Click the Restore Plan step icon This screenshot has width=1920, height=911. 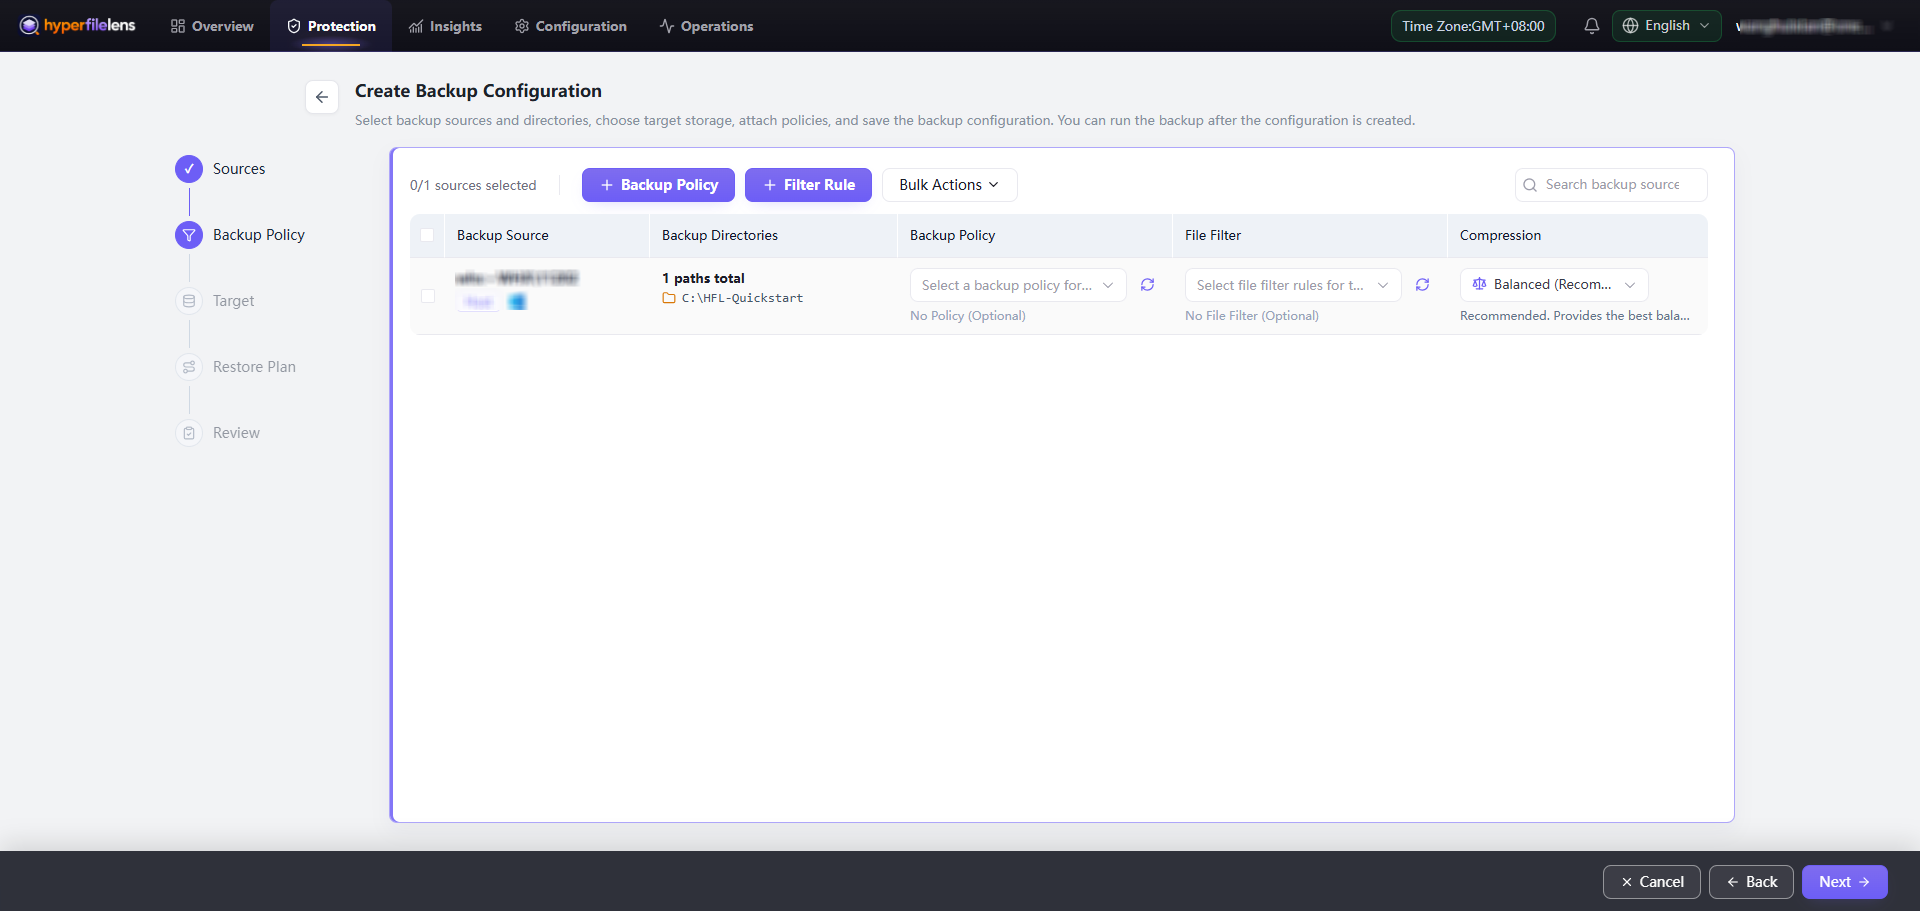click(189, 367)
